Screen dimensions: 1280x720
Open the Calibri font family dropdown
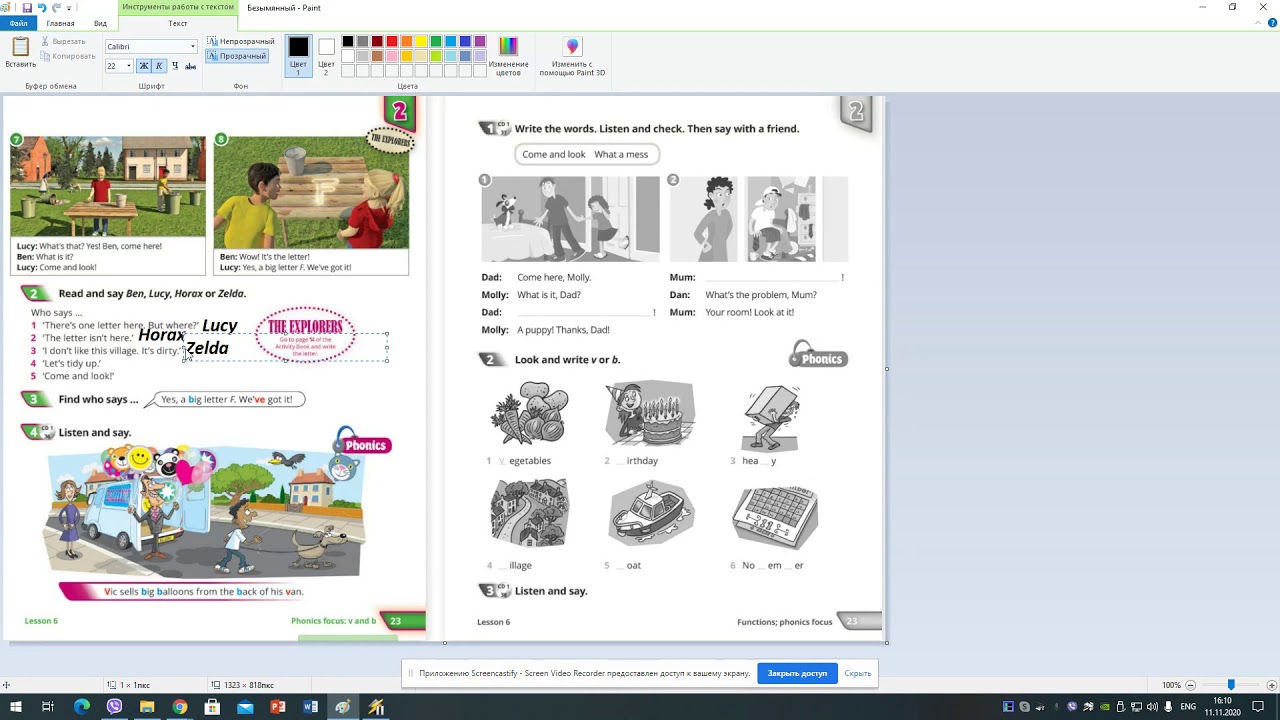193,47
